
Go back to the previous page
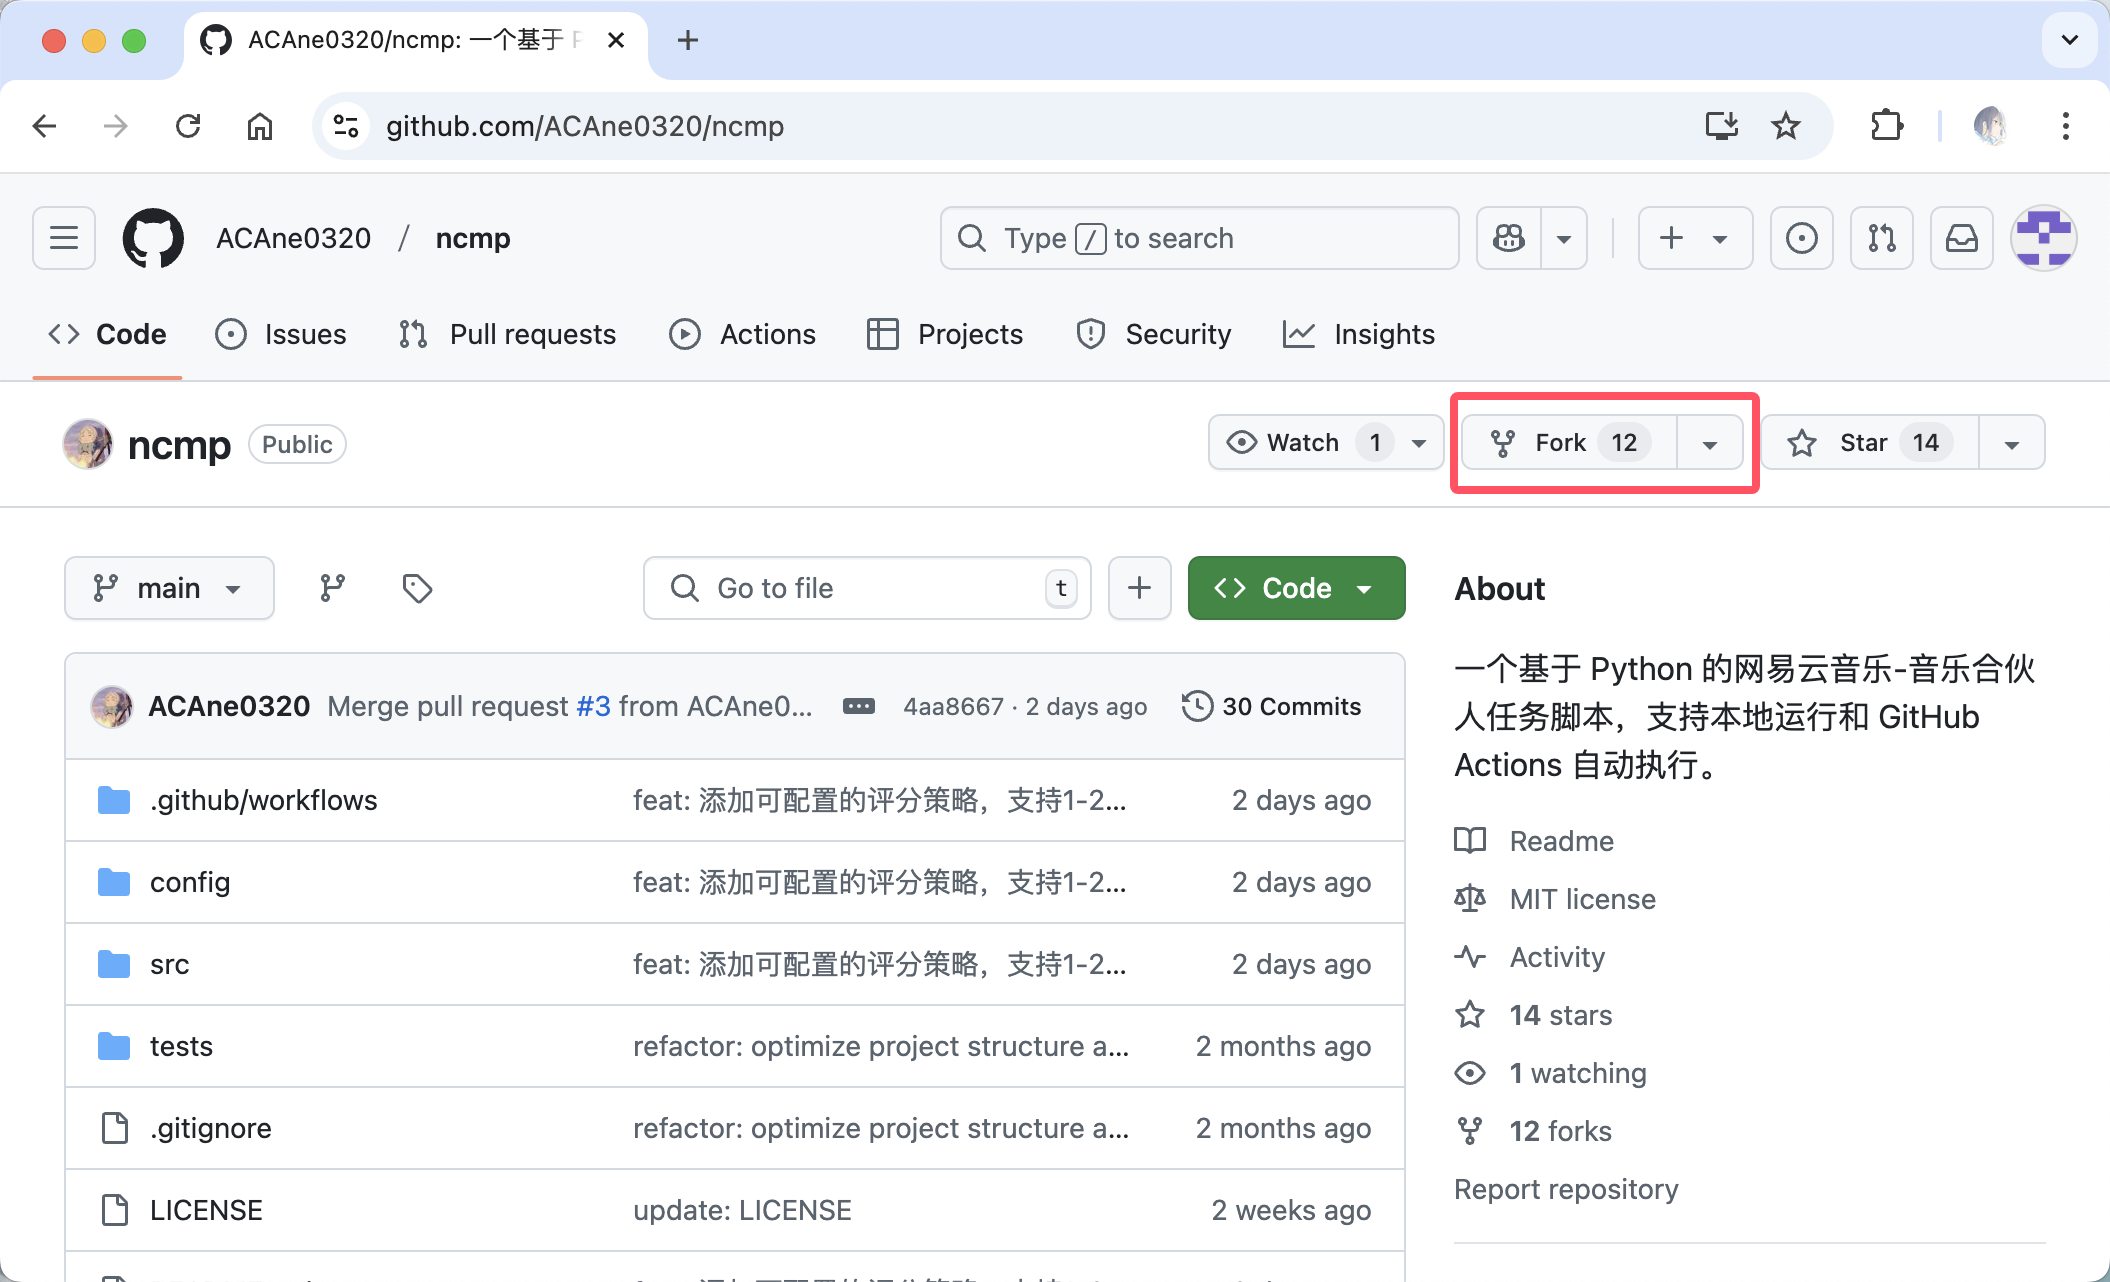point(45,126)
